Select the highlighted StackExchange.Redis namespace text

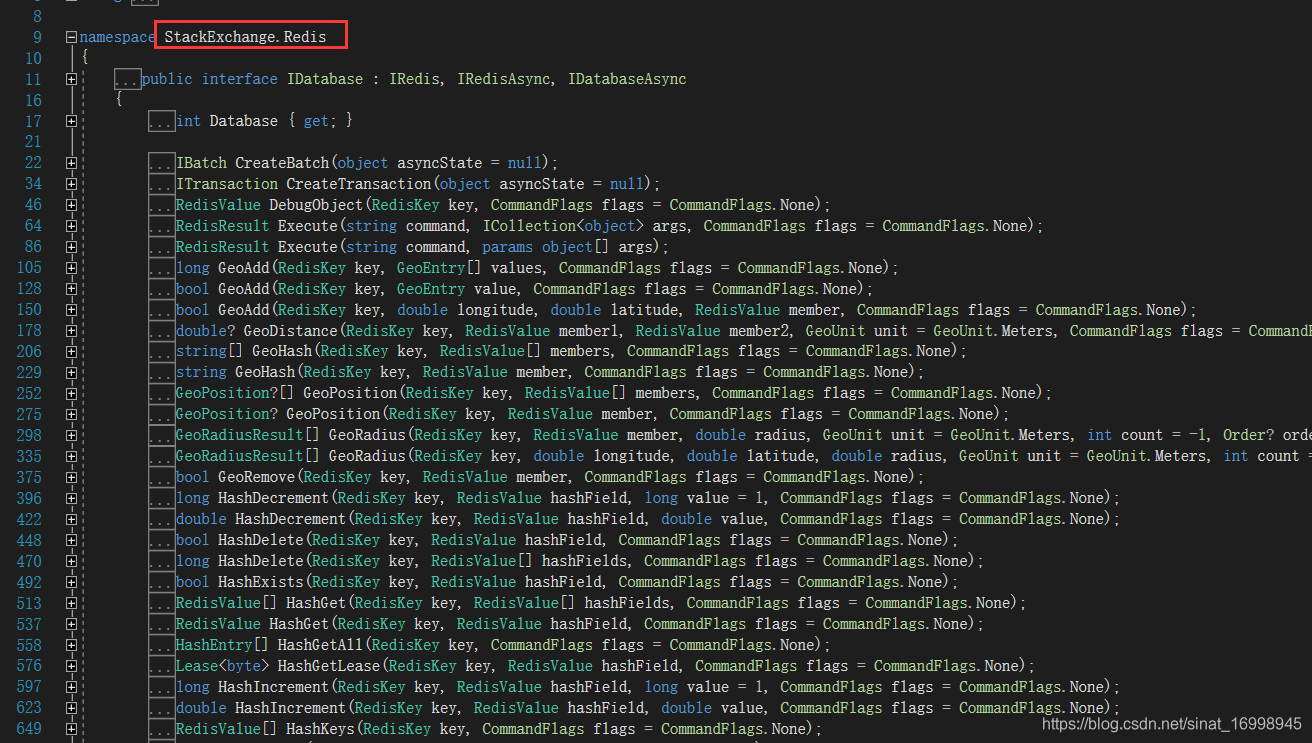click(247, 35)
